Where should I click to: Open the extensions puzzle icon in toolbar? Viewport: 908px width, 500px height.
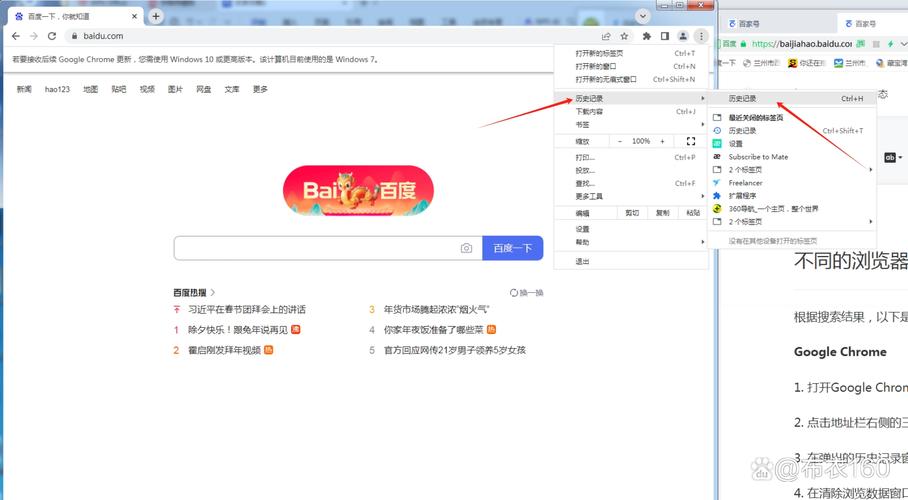(647, 36)
